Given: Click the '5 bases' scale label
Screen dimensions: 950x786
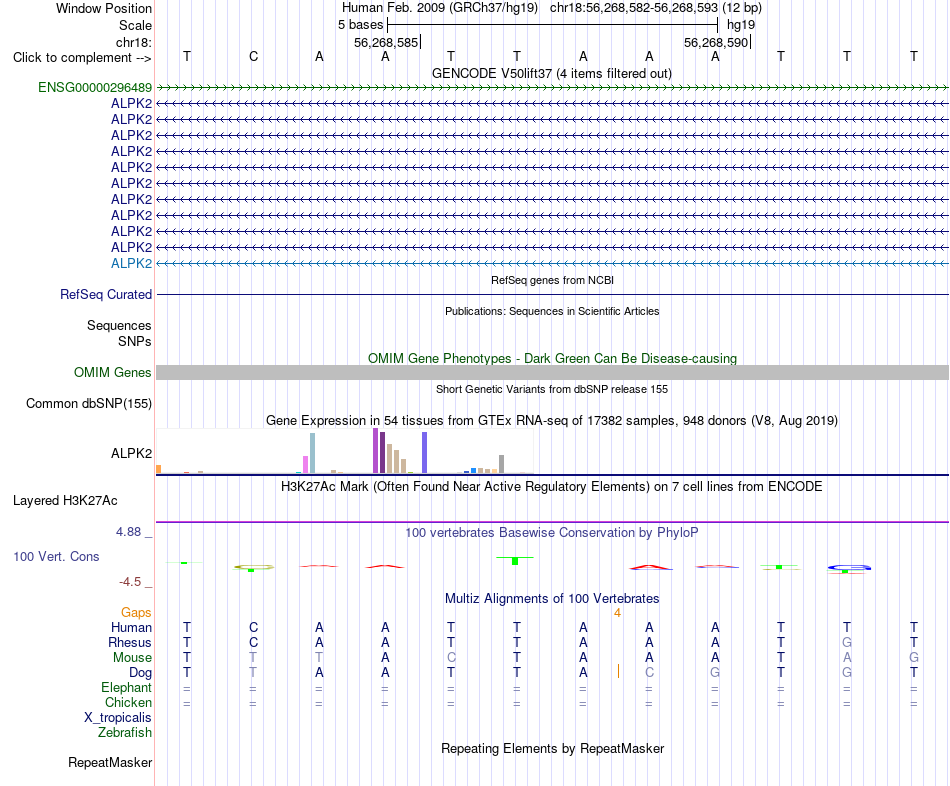Looking at the screenshot, I should point(360,25).
